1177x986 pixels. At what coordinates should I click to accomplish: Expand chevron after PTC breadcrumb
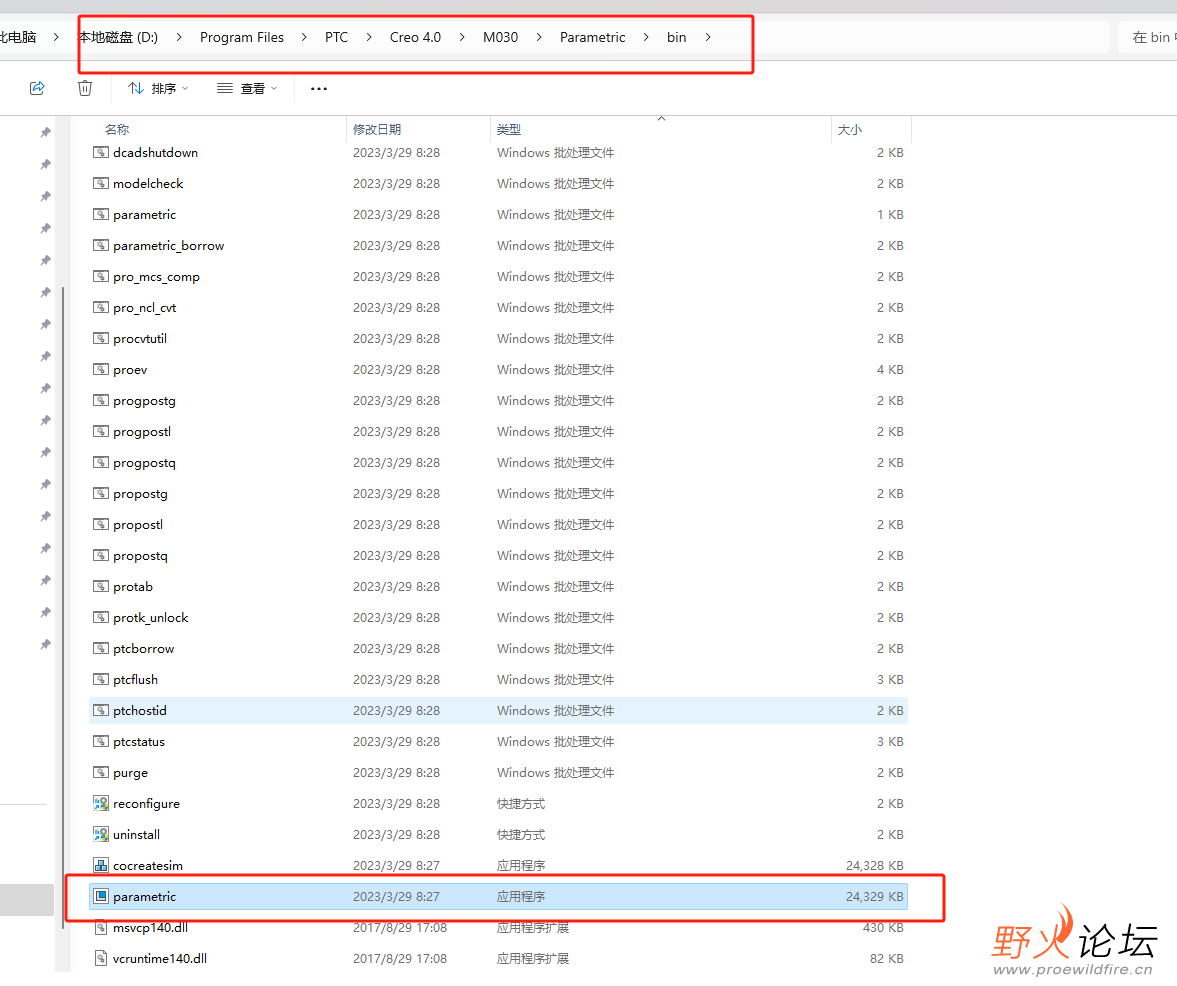pos(369,38)
